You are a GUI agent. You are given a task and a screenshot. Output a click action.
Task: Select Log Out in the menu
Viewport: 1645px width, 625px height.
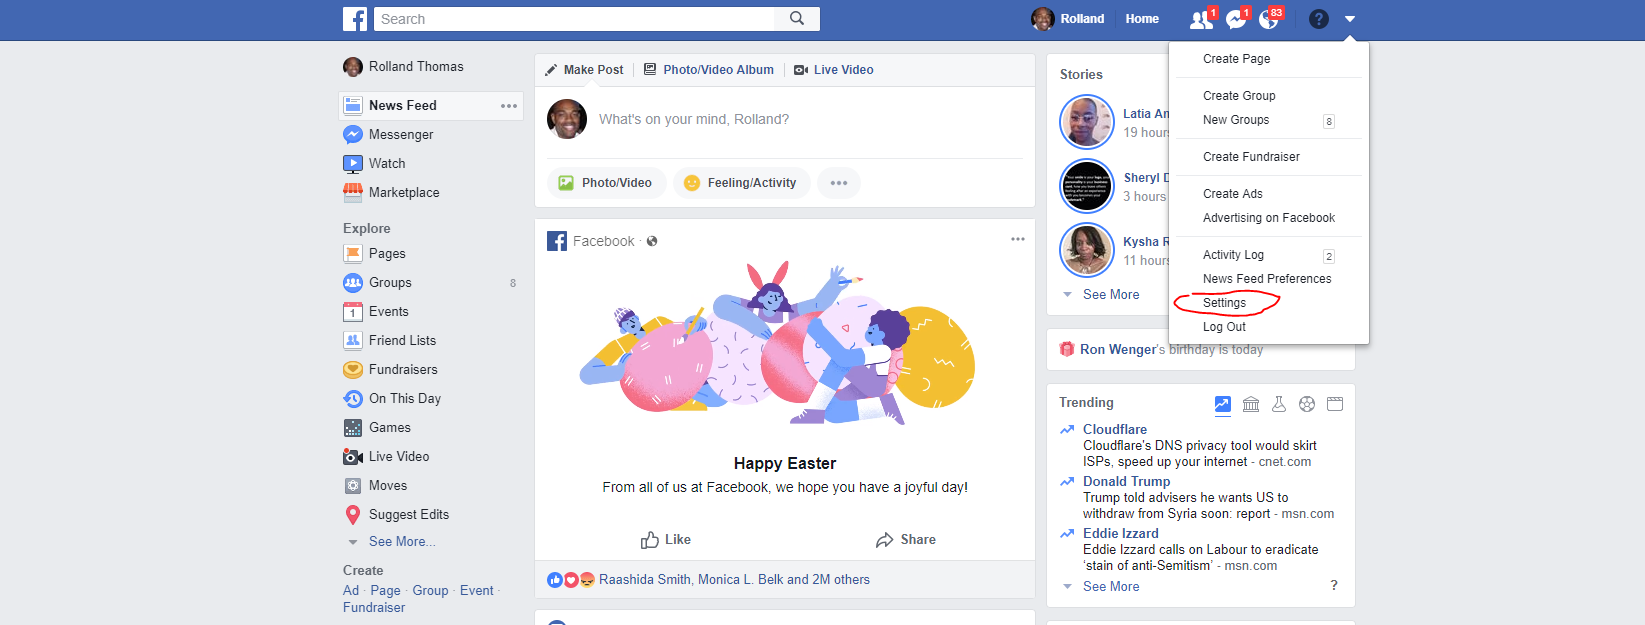(1224, 327)
